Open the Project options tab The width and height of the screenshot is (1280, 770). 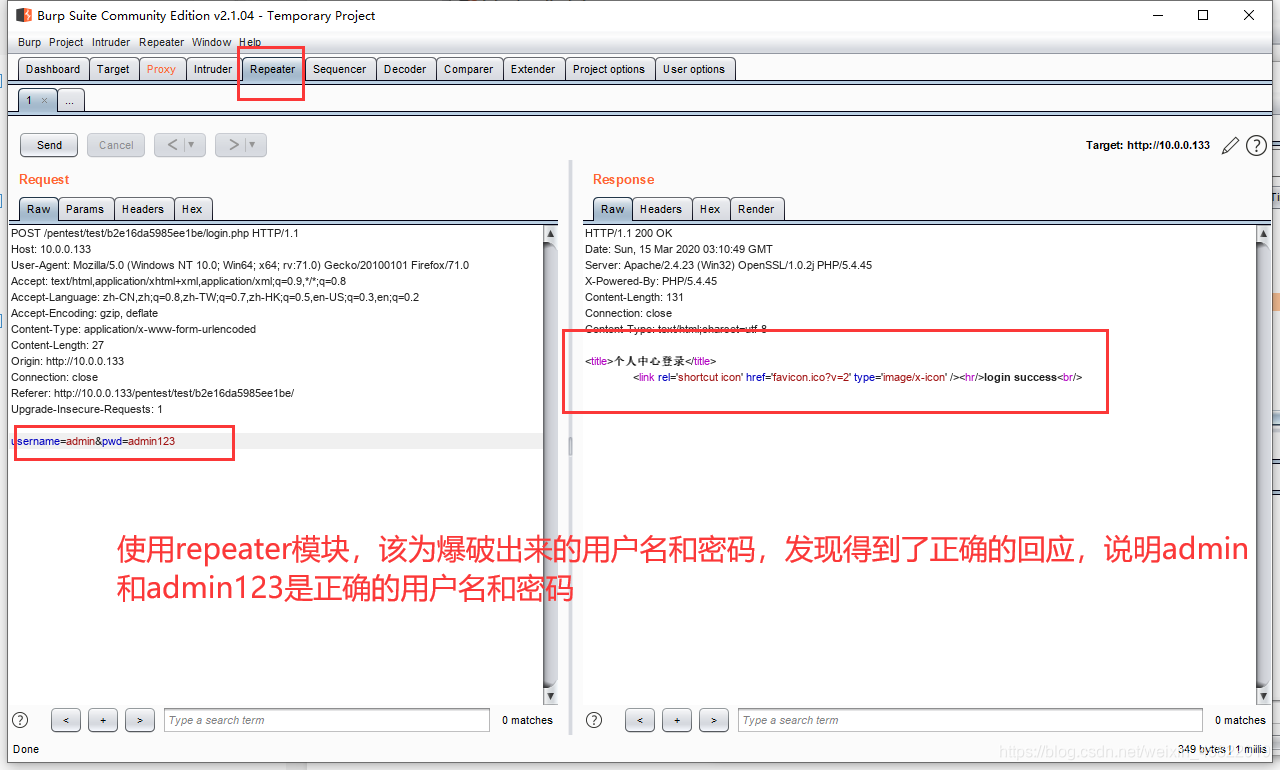pyautogui.click(x=609, y=69)
